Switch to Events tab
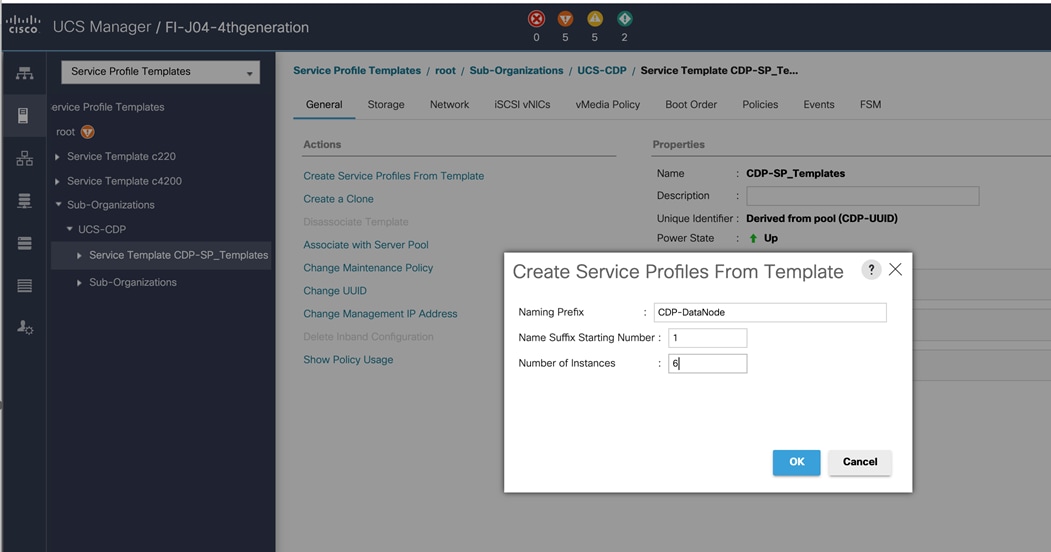The image size is (1051, 552). 818,105
